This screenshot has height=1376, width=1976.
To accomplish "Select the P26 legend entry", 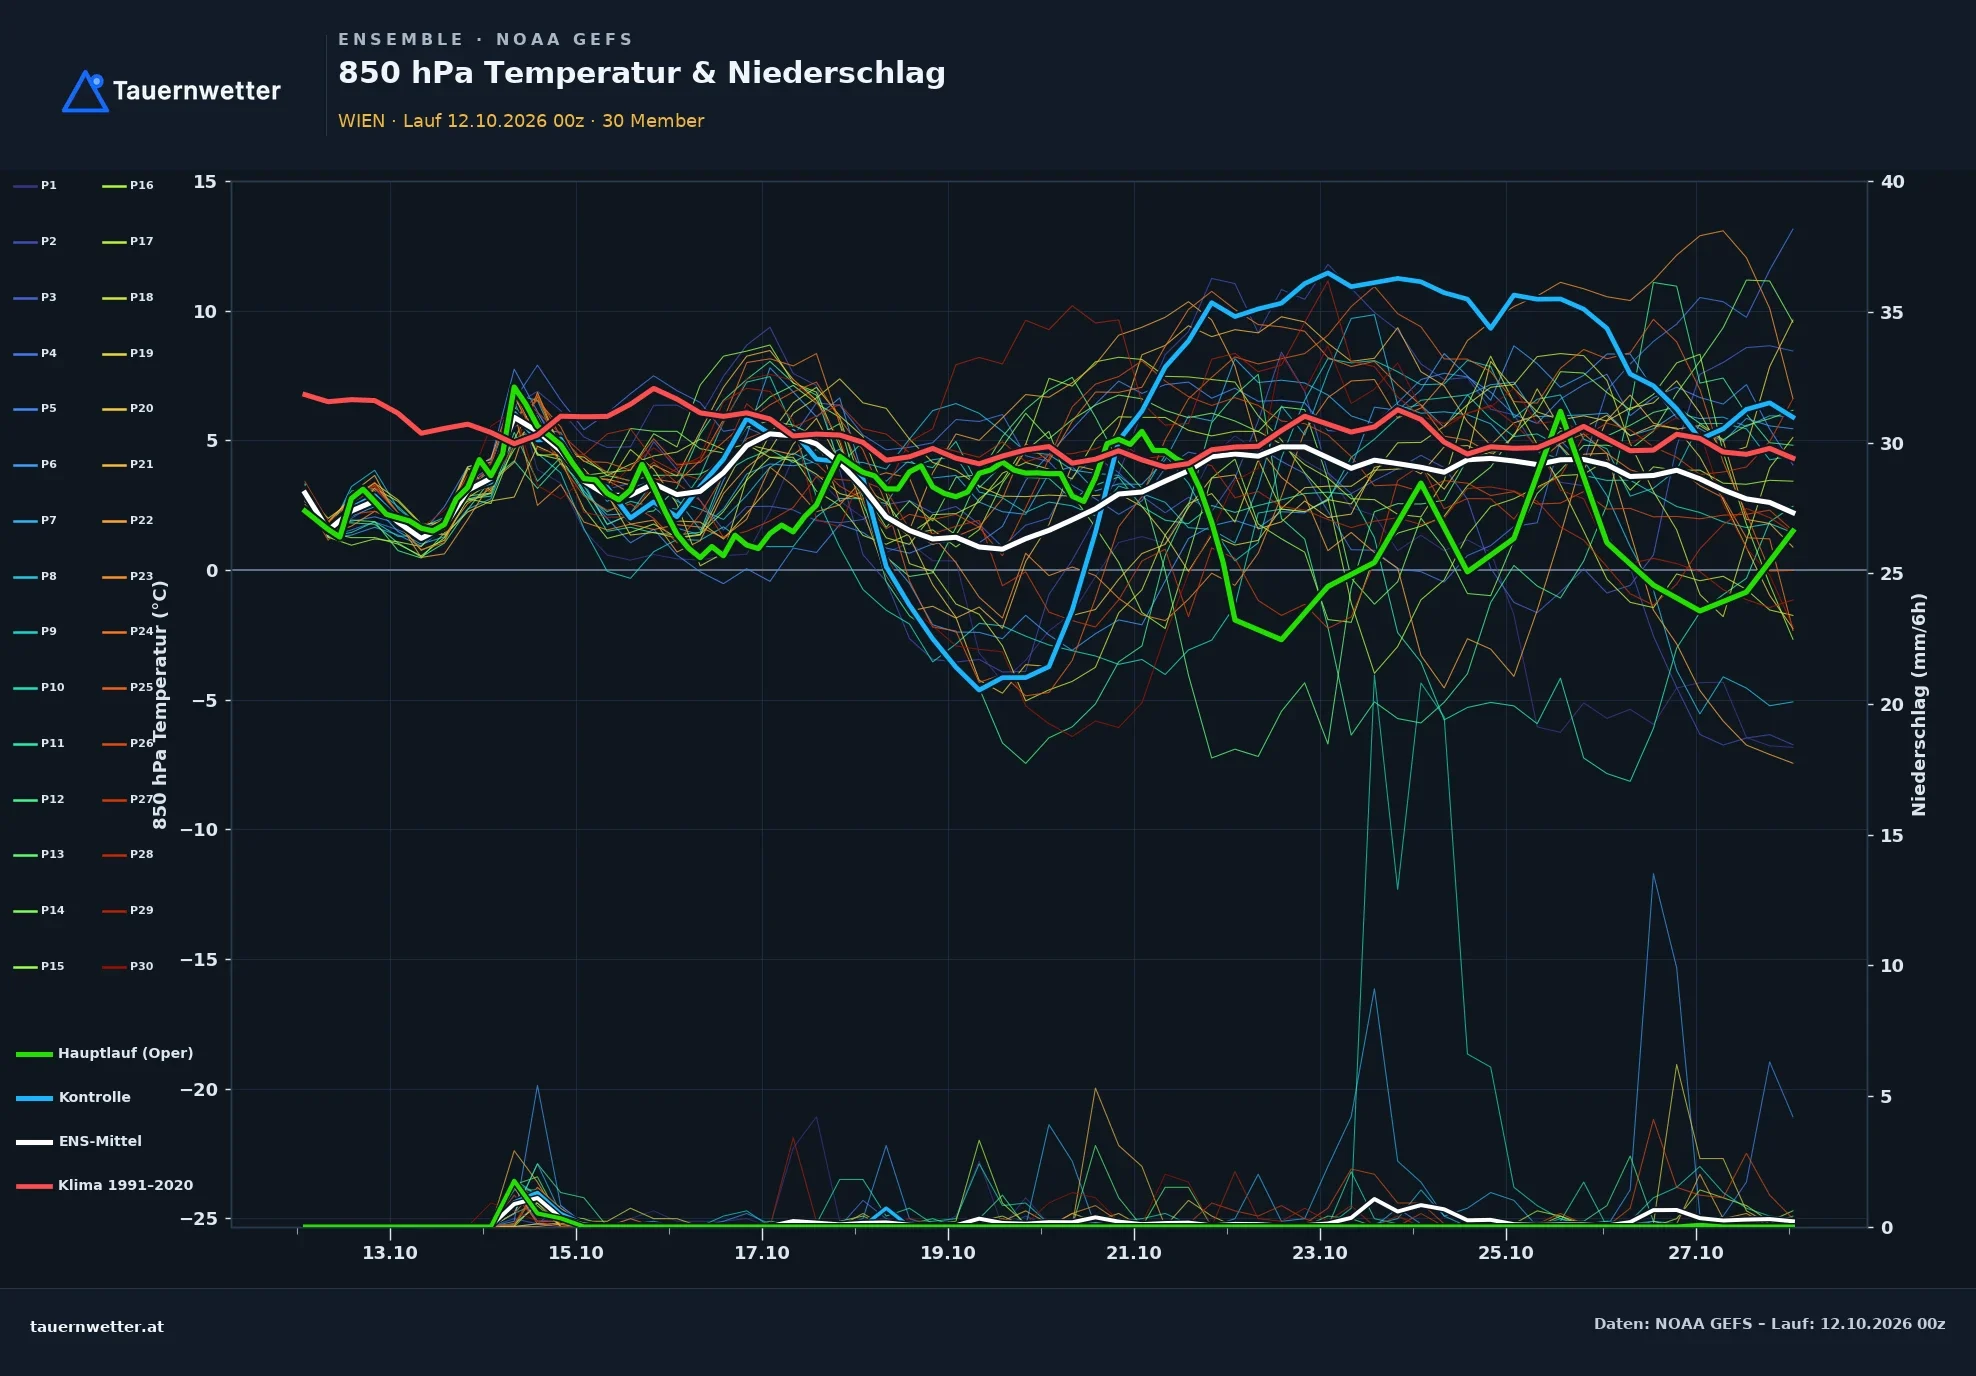I will tap(128, 744).
